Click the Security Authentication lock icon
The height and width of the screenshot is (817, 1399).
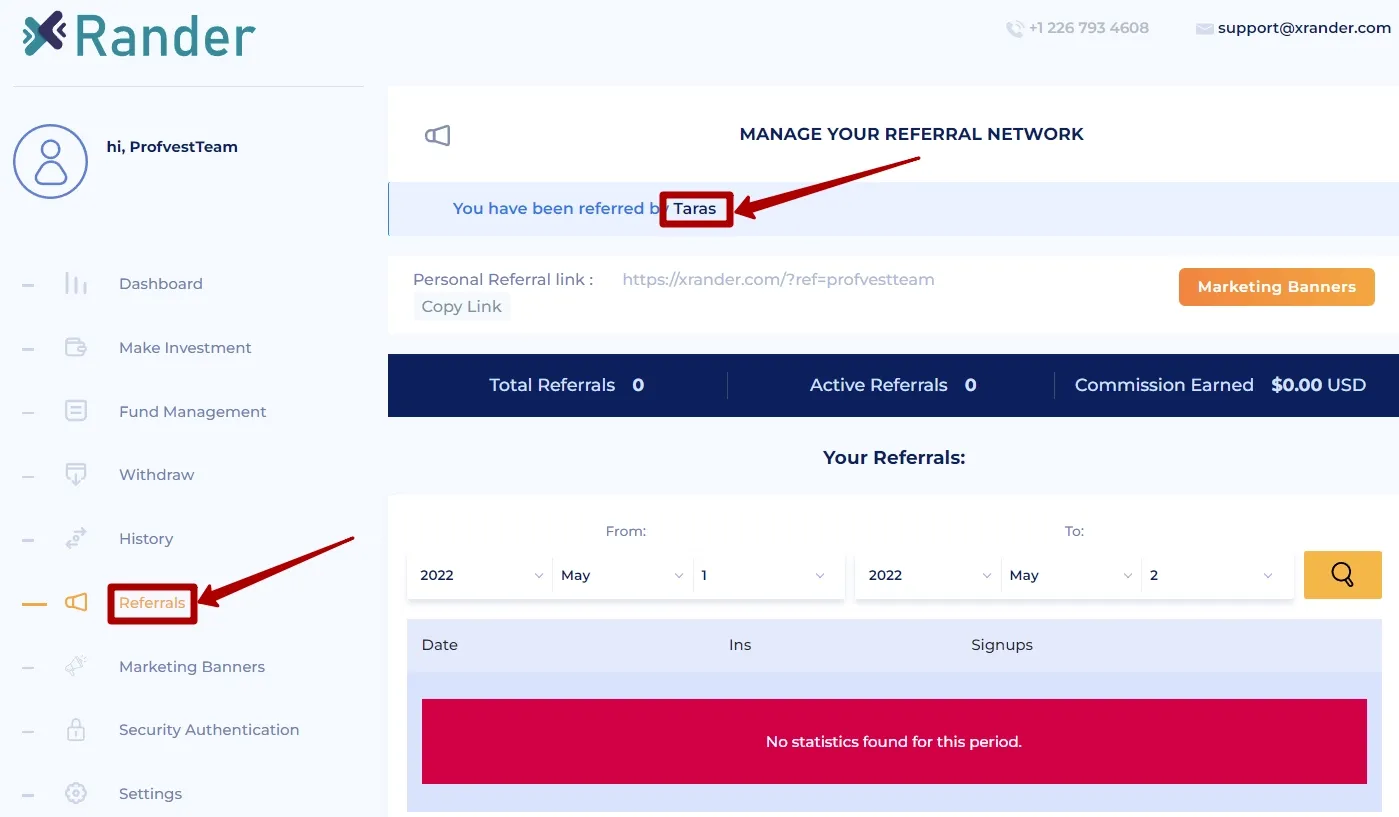76,729
